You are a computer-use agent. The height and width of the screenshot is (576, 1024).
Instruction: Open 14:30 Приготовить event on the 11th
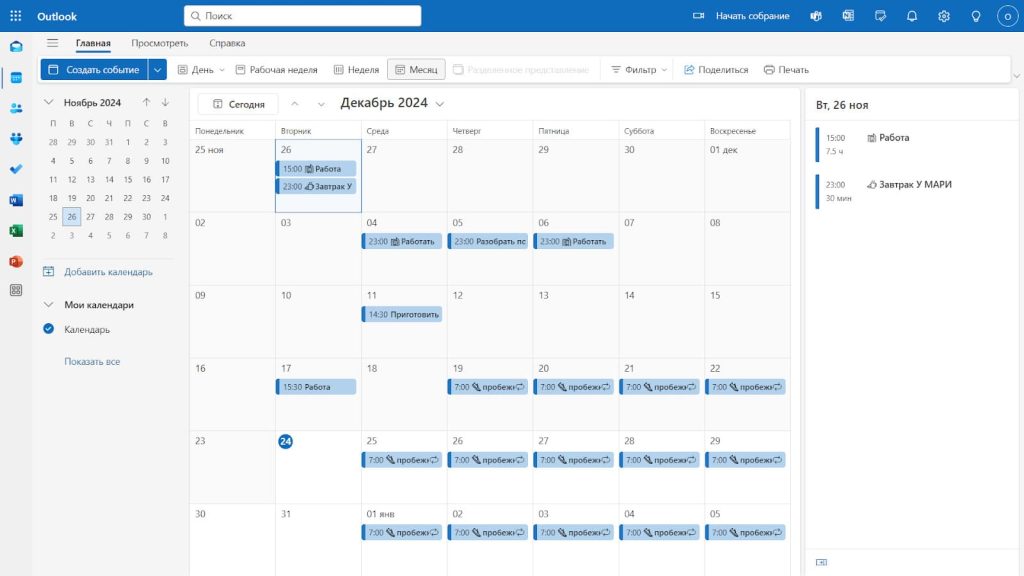pyautogui.click(x=402, y=314)
